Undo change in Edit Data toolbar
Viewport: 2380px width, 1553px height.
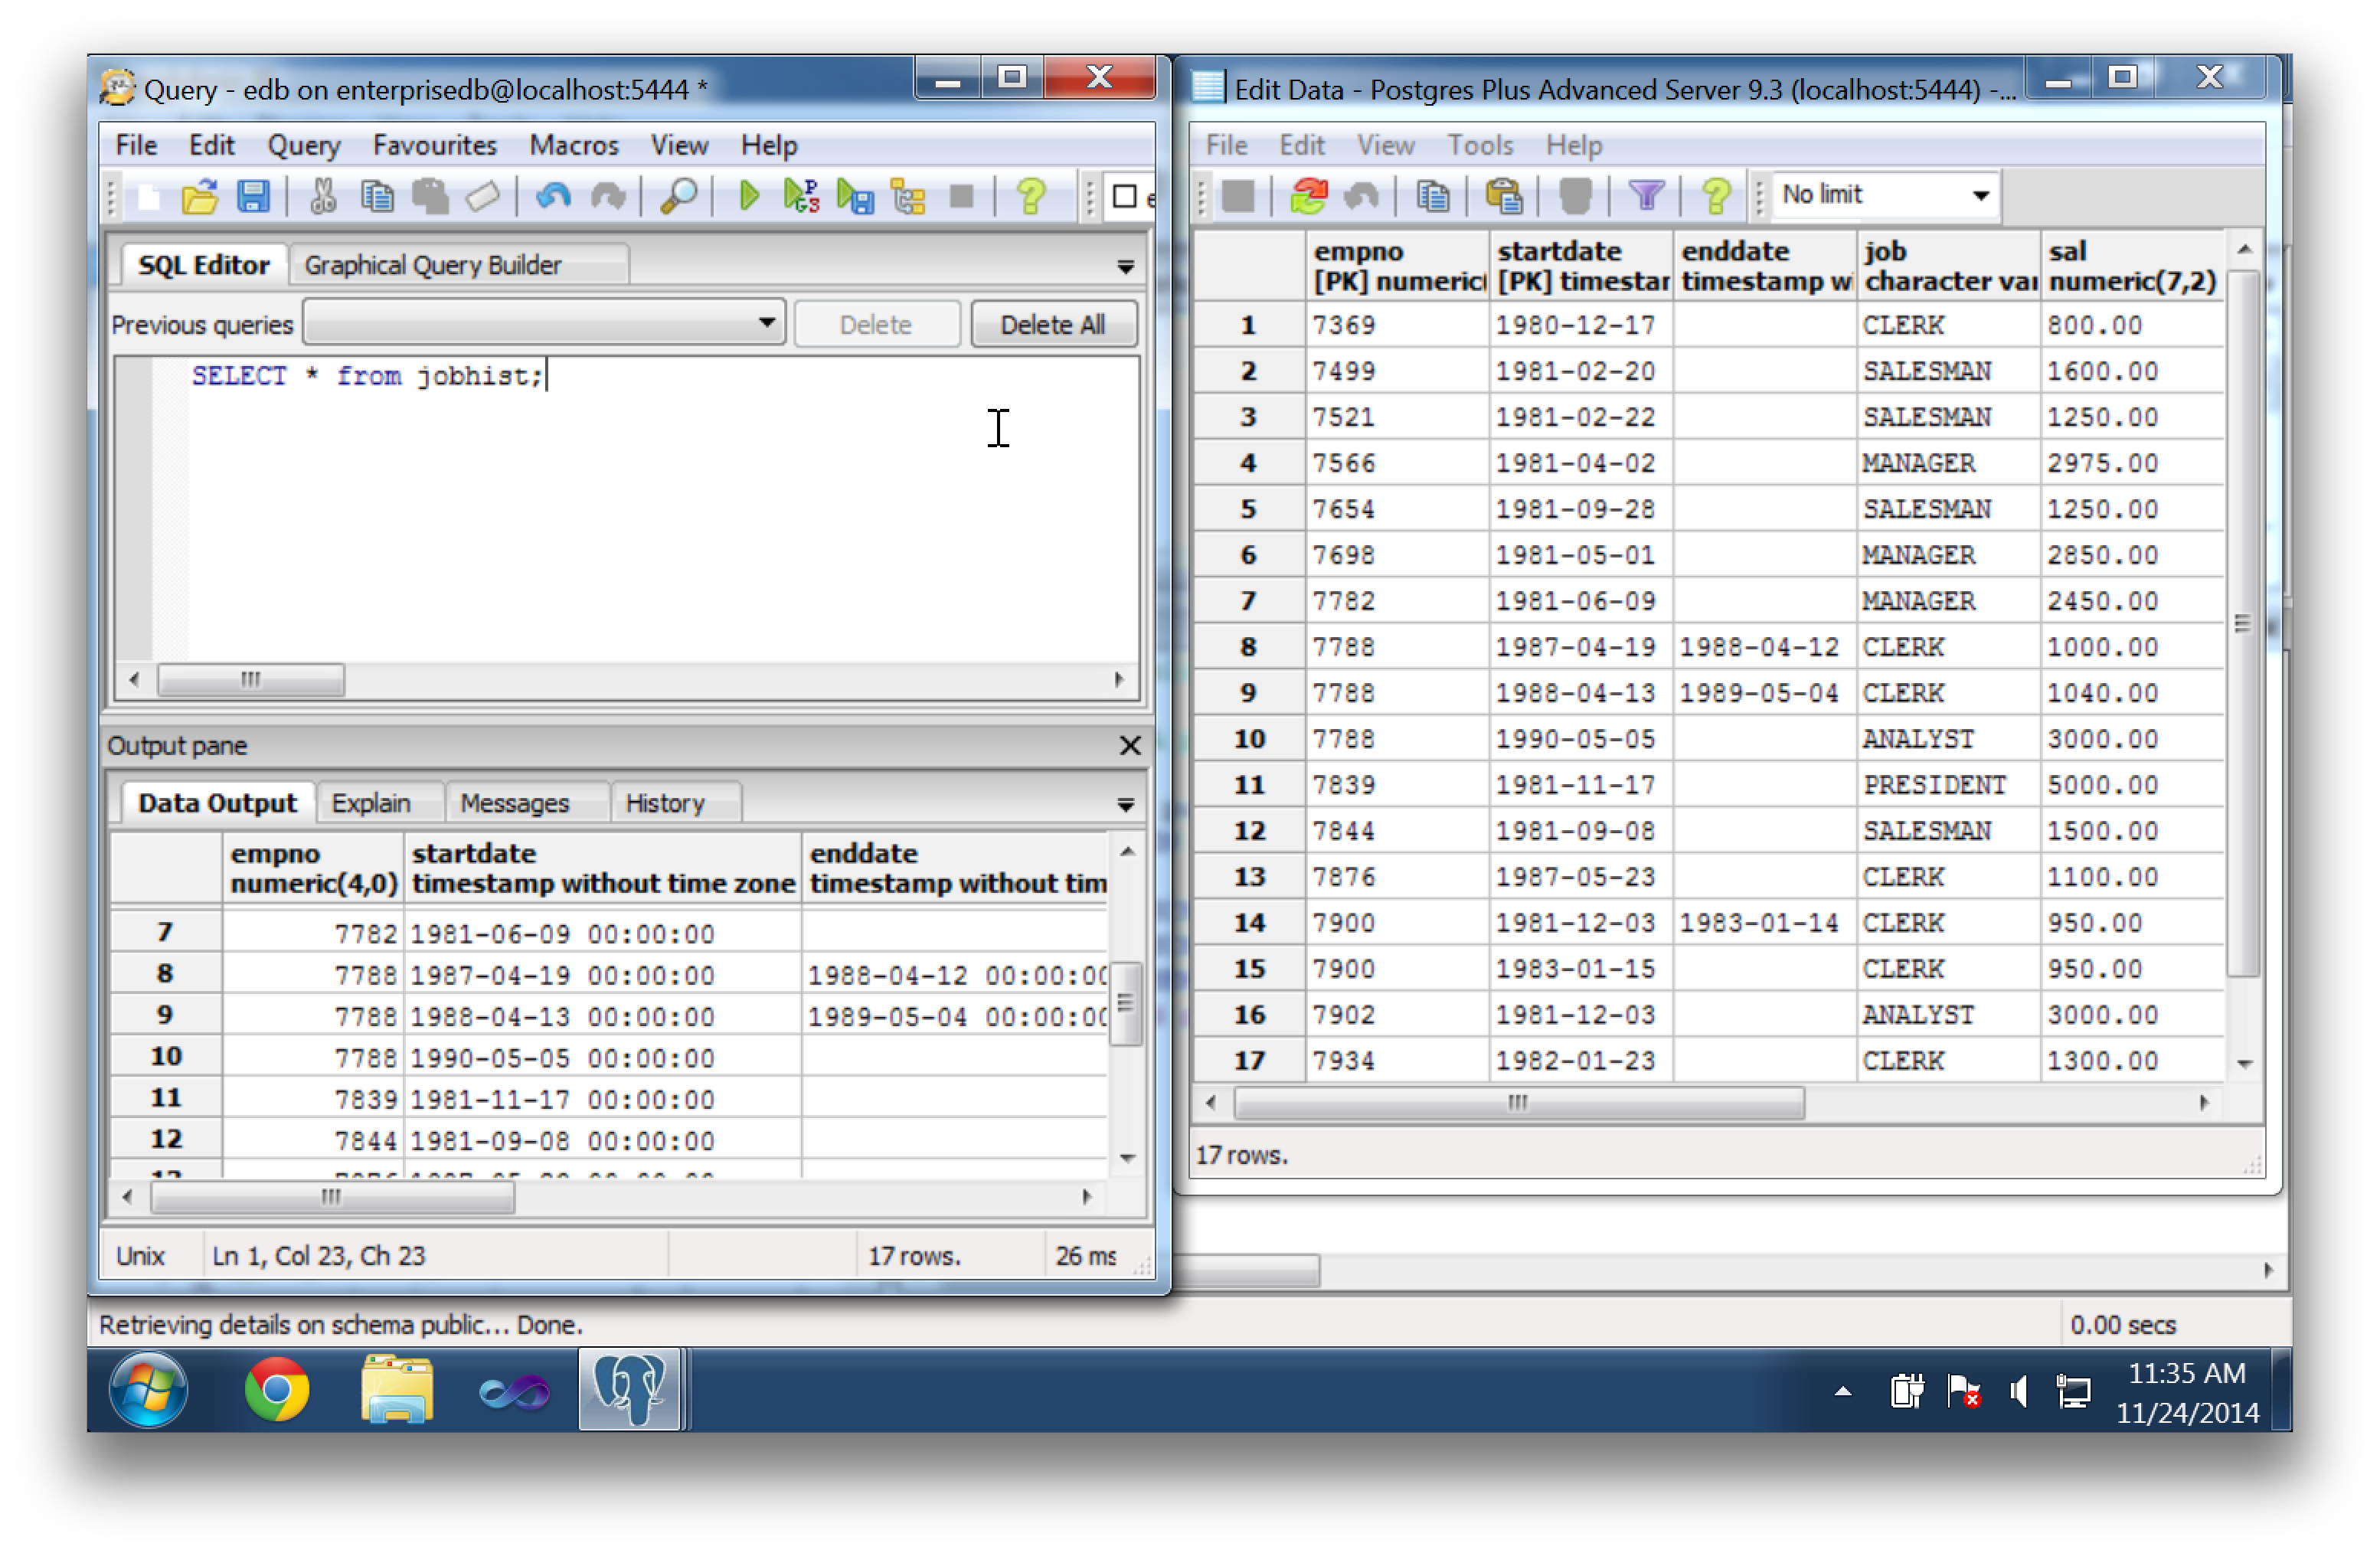[1361, 196]
